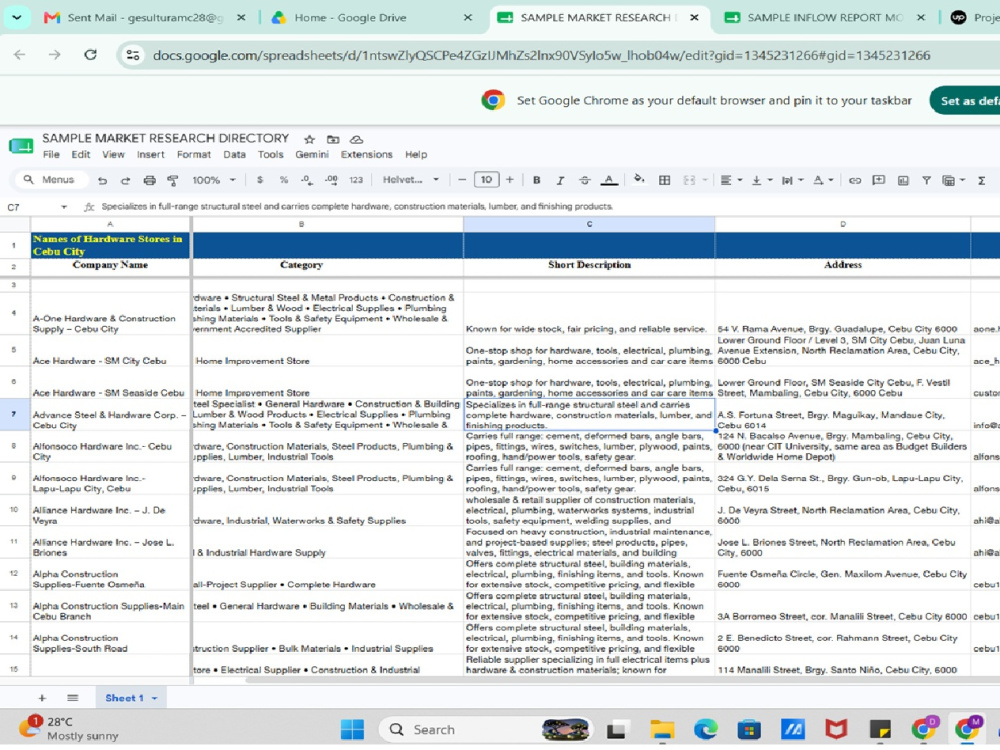Screen dimensions: 1000x750
Task: Open the Gemini menu
Action: pyautogui.click(x=312, y=154)
